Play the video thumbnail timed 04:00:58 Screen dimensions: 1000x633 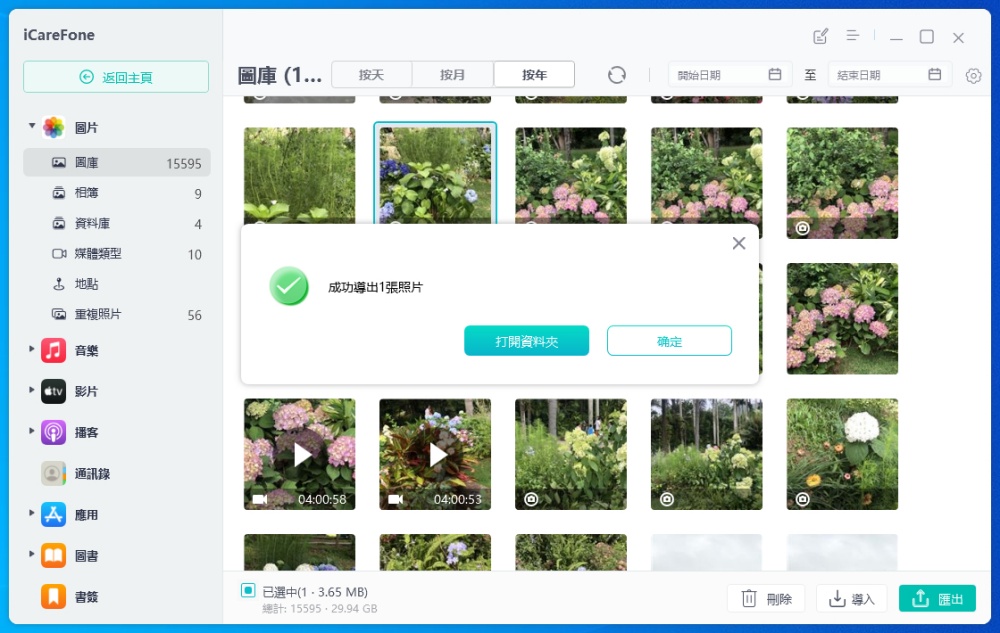tap(300, 454)
